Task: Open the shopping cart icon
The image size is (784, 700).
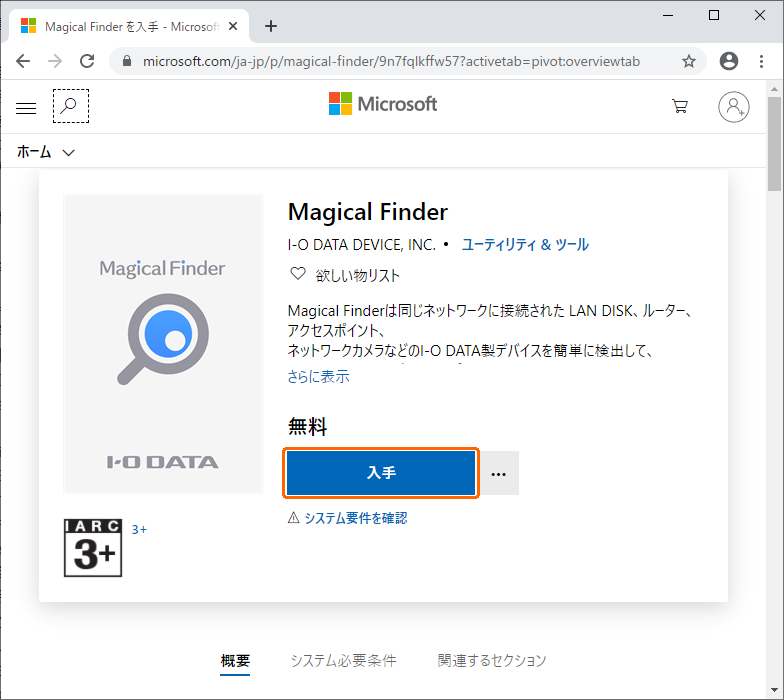Action: coord(680,106)
